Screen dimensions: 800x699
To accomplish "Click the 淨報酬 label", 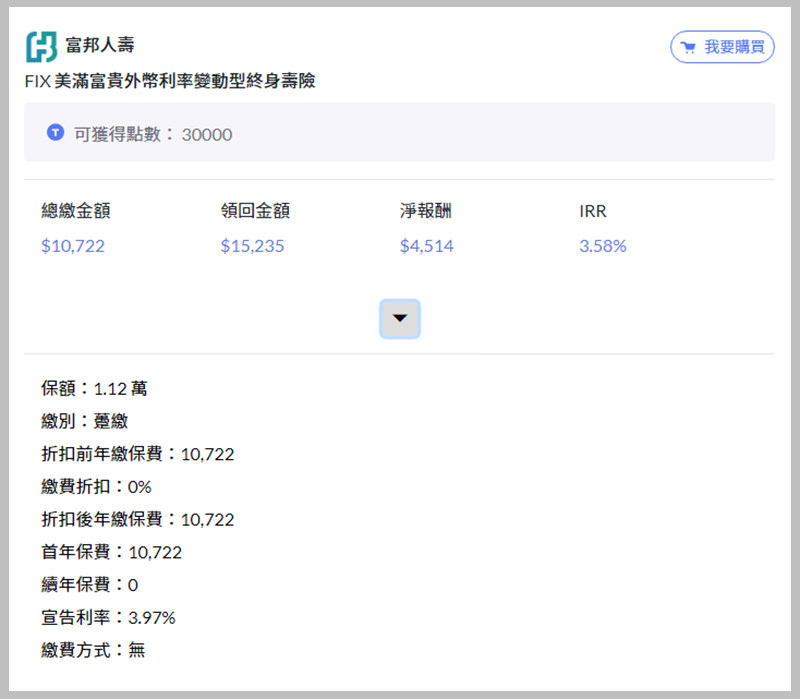I will point(426,211).
